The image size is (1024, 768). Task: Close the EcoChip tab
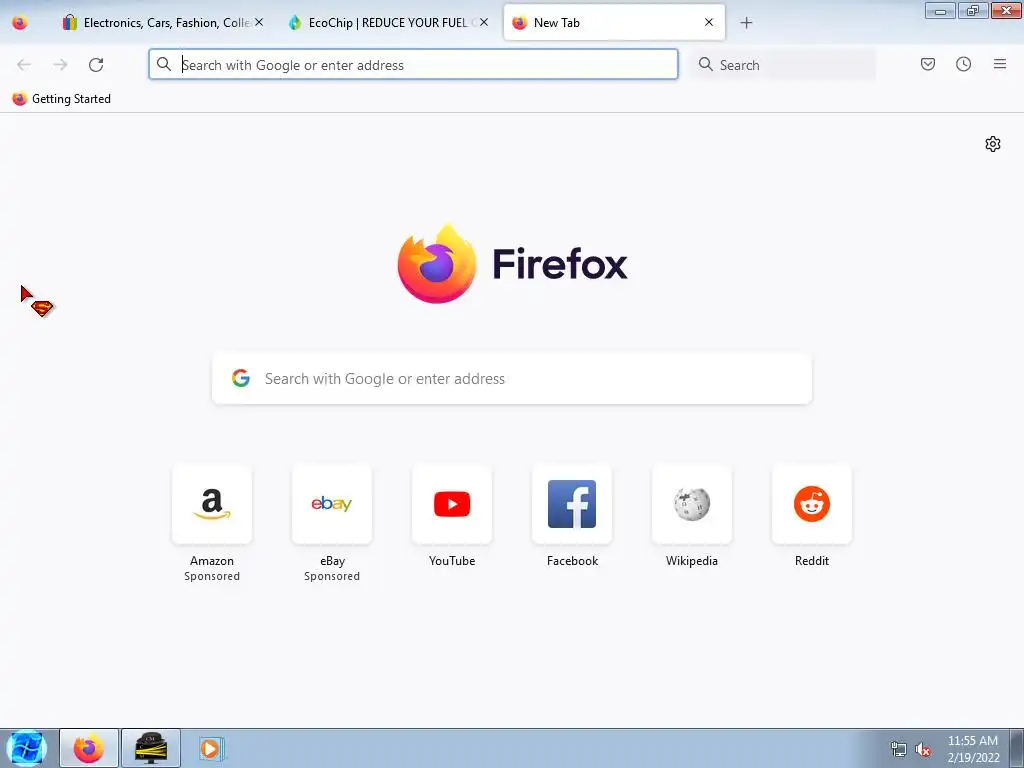tap(484, 22)
